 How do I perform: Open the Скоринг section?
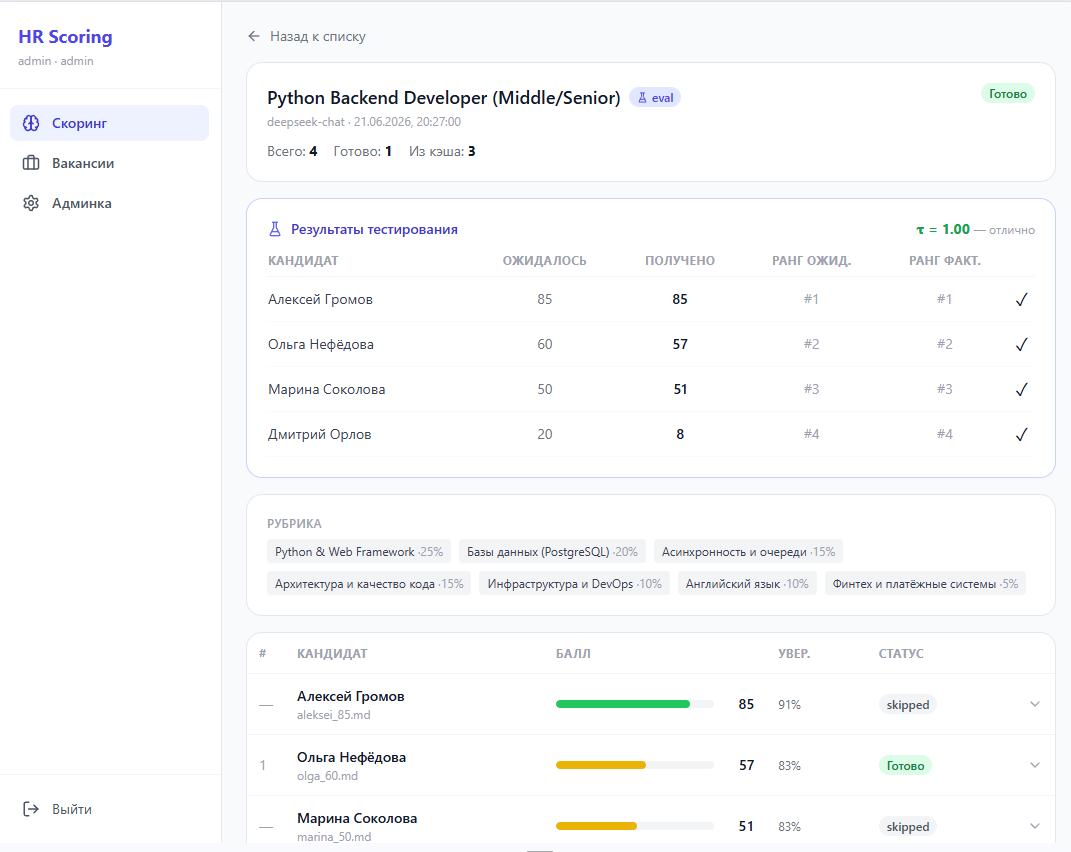(109, 123)
